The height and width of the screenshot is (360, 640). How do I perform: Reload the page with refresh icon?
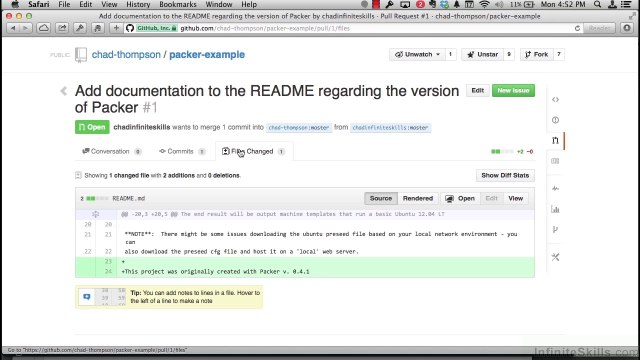[x=577, y=28]
